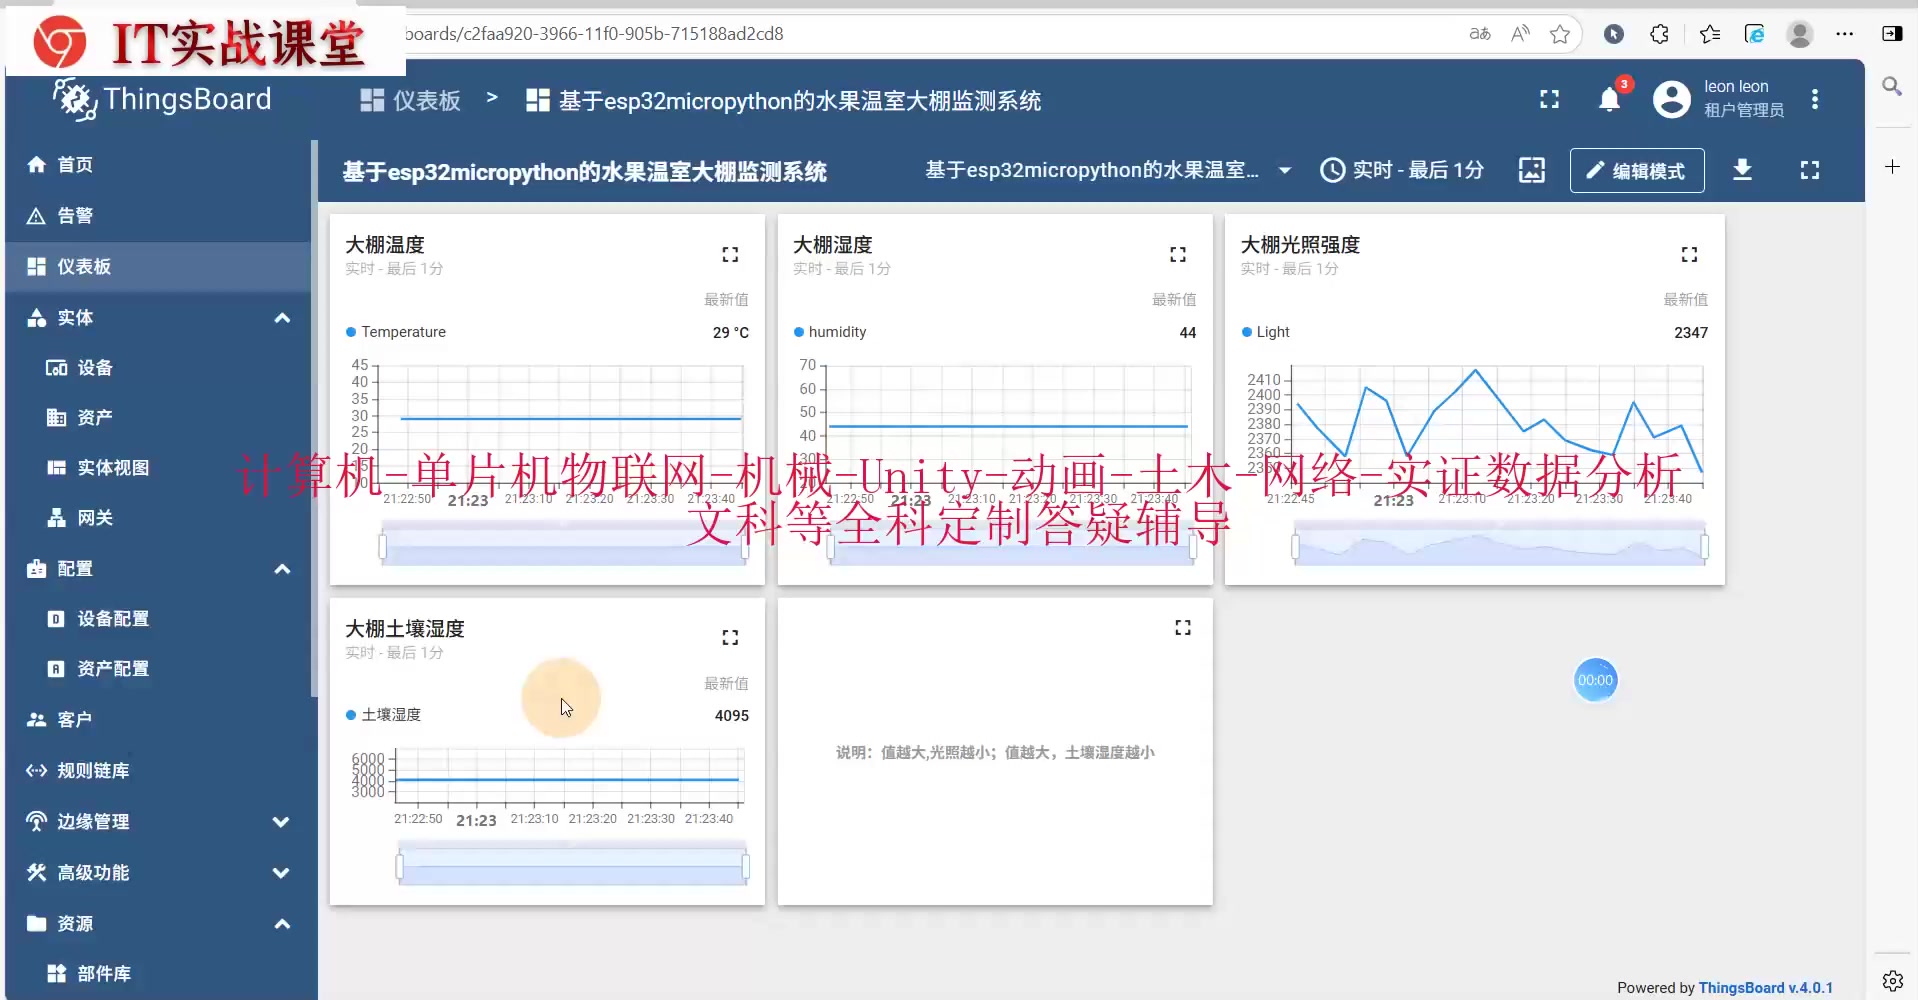
Task: Navigate to 告警 in the sidebar
Action: point(77,215)
